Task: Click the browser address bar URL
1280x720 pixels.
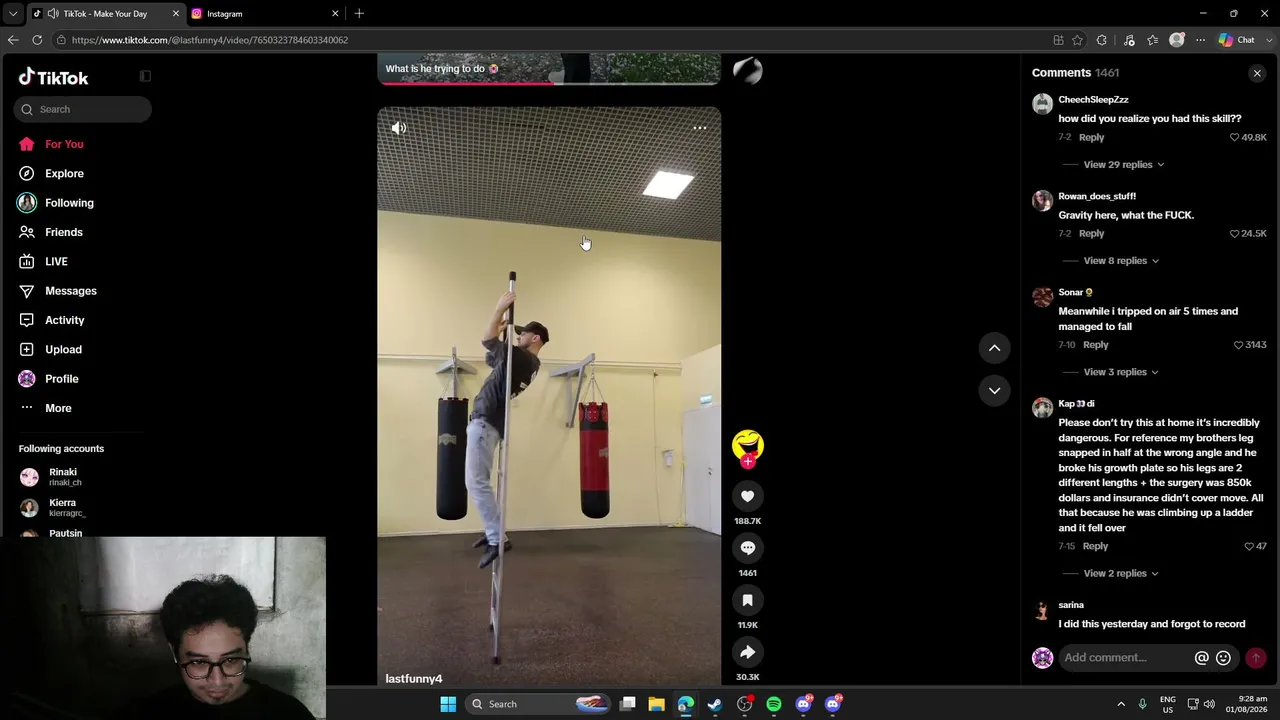Action: point(210,40)
